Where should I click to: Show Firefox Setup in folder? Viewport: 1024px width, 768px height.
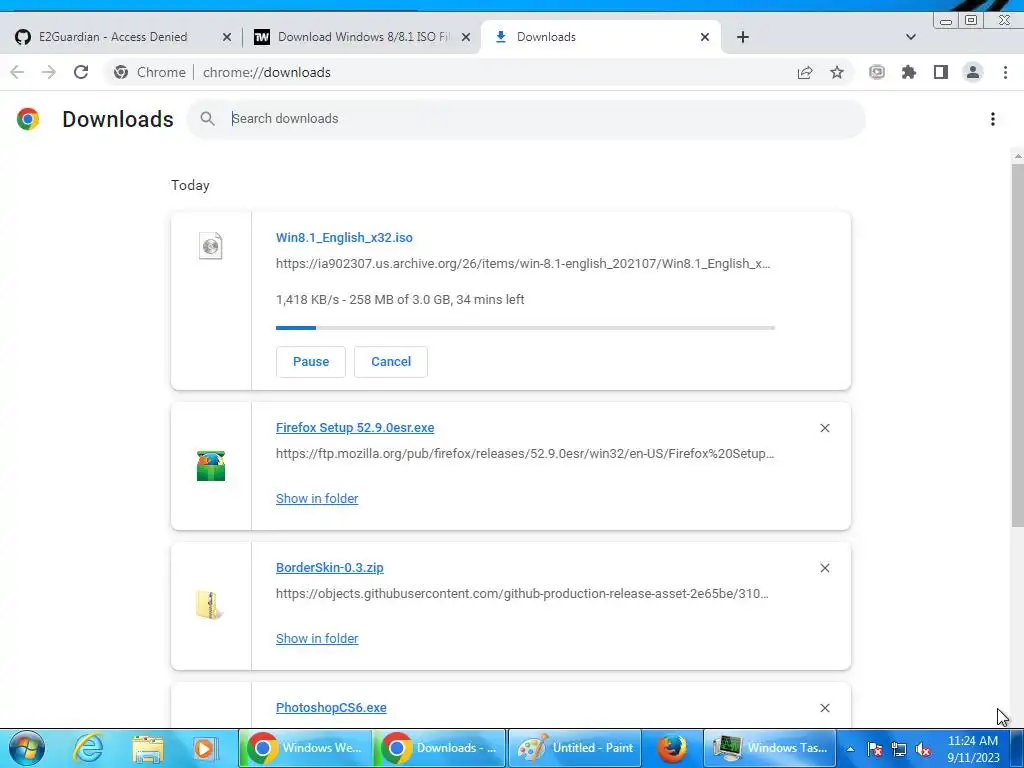pos(317,499)
